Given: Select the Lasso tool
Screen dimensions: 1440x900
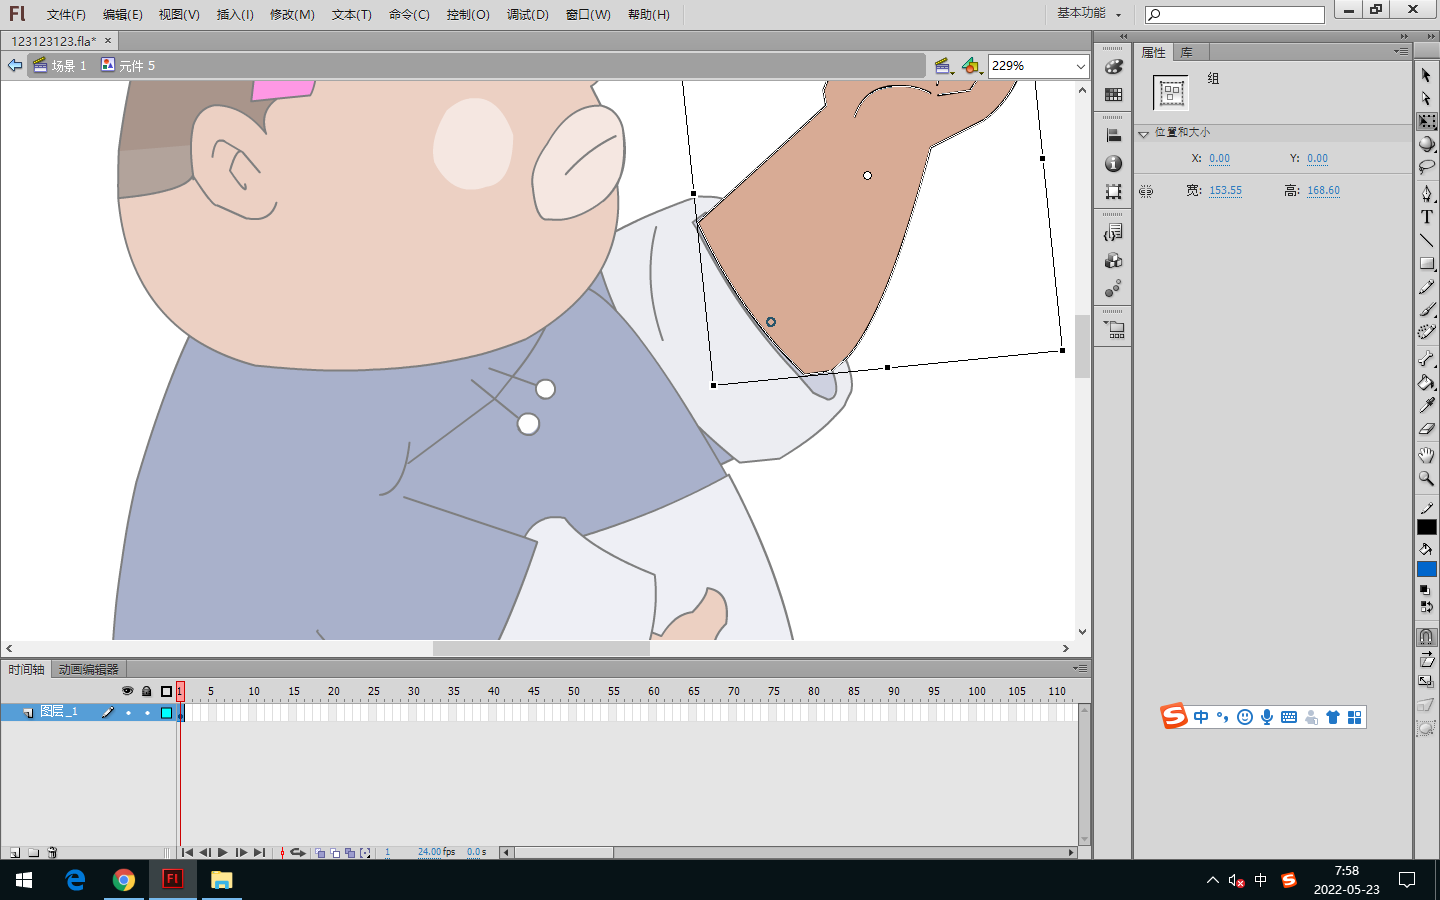Looking at the screenshot, I should (x=1427, y=167).
